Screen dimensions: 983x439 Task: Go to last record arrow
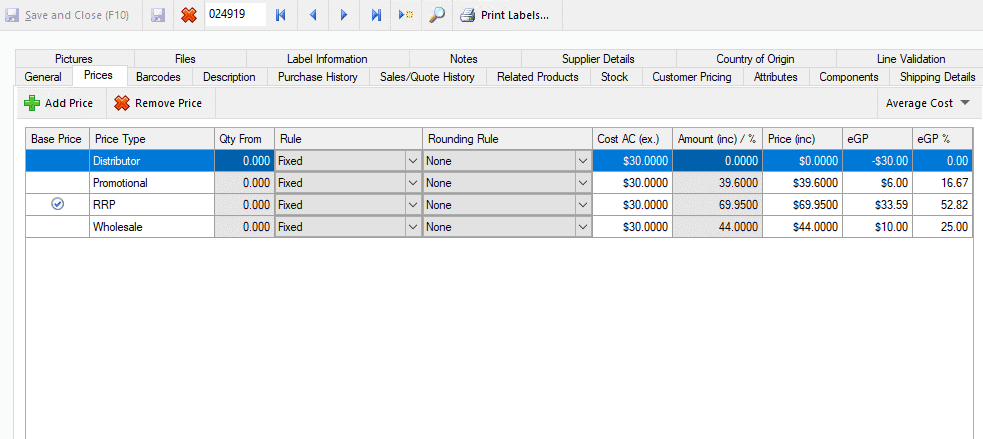376,15
